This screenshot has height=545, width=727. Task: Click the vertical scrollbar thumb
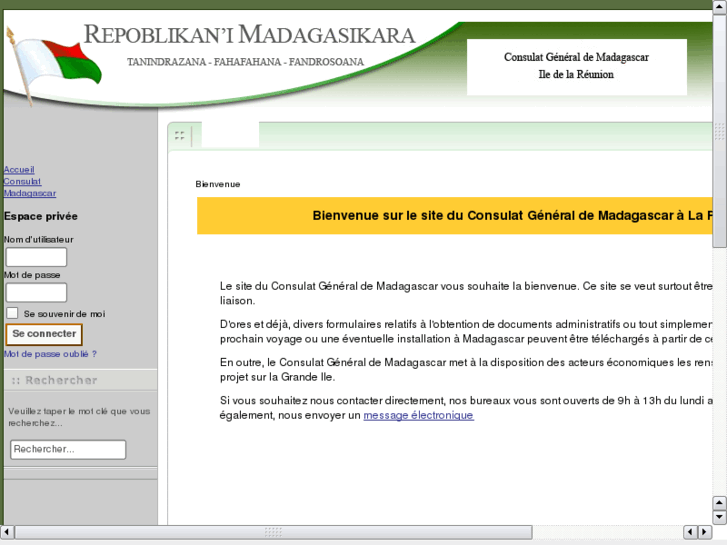tap(719, 131)
